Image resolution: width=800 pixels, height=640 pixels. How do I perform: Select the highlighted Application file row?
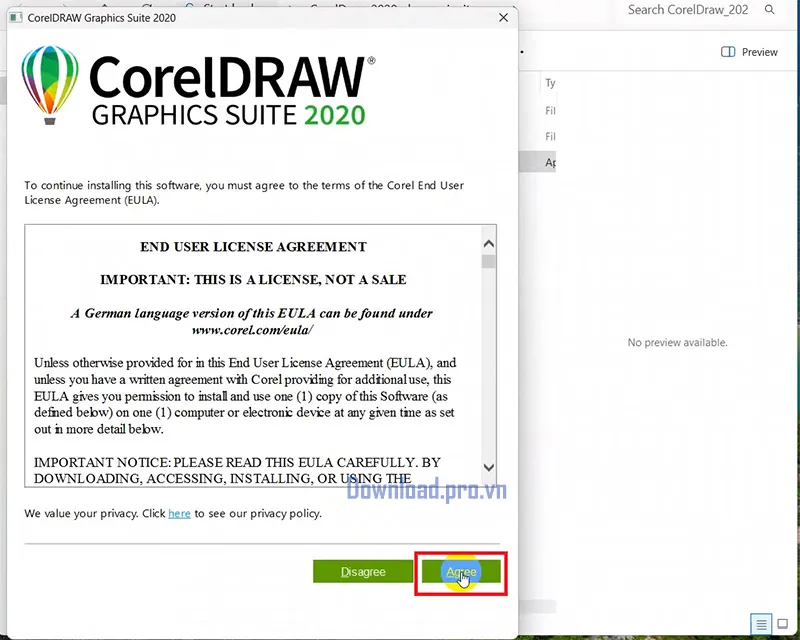tap(549, 162)
